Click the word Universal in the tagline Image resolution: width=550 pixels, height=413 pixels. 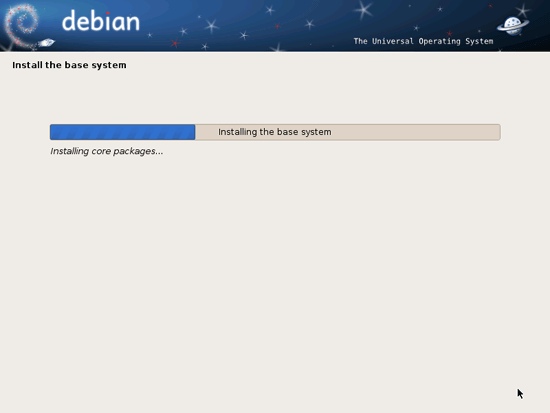click(x=393, y=41)
